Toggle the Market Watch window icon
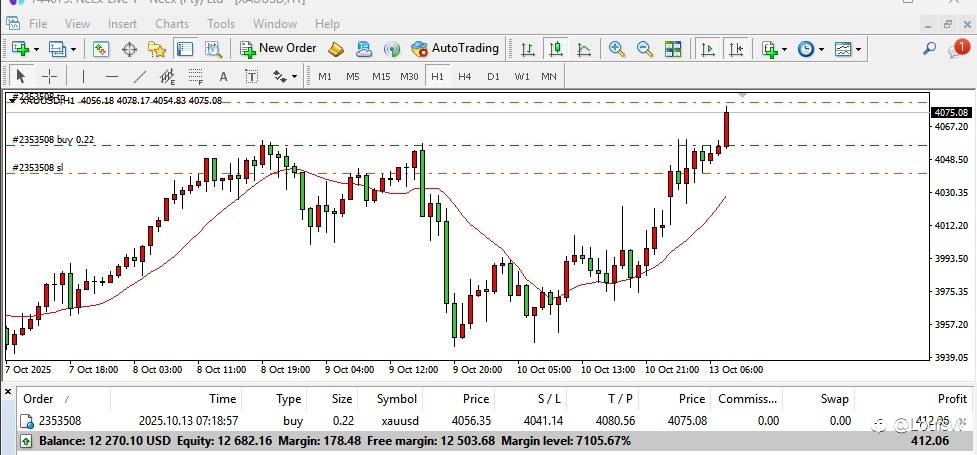The height and width of the screenshot is (455, 977). tap(100, 49)
